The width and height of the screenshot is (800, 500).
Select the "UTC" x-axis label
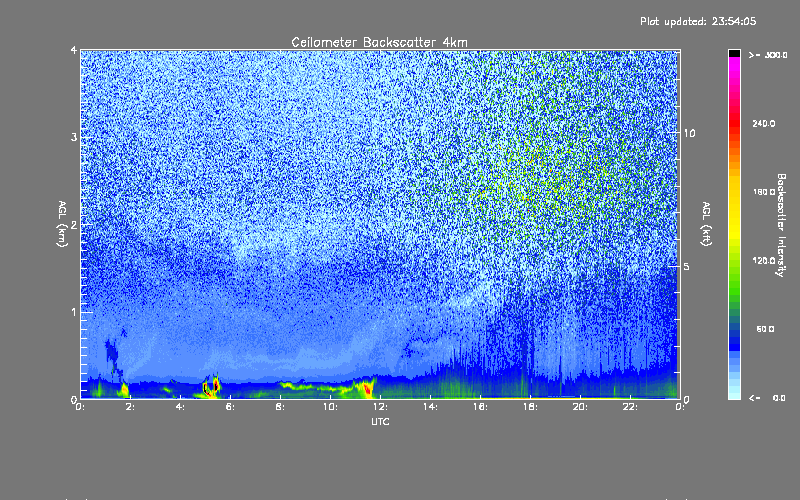(x=380, y=421)
